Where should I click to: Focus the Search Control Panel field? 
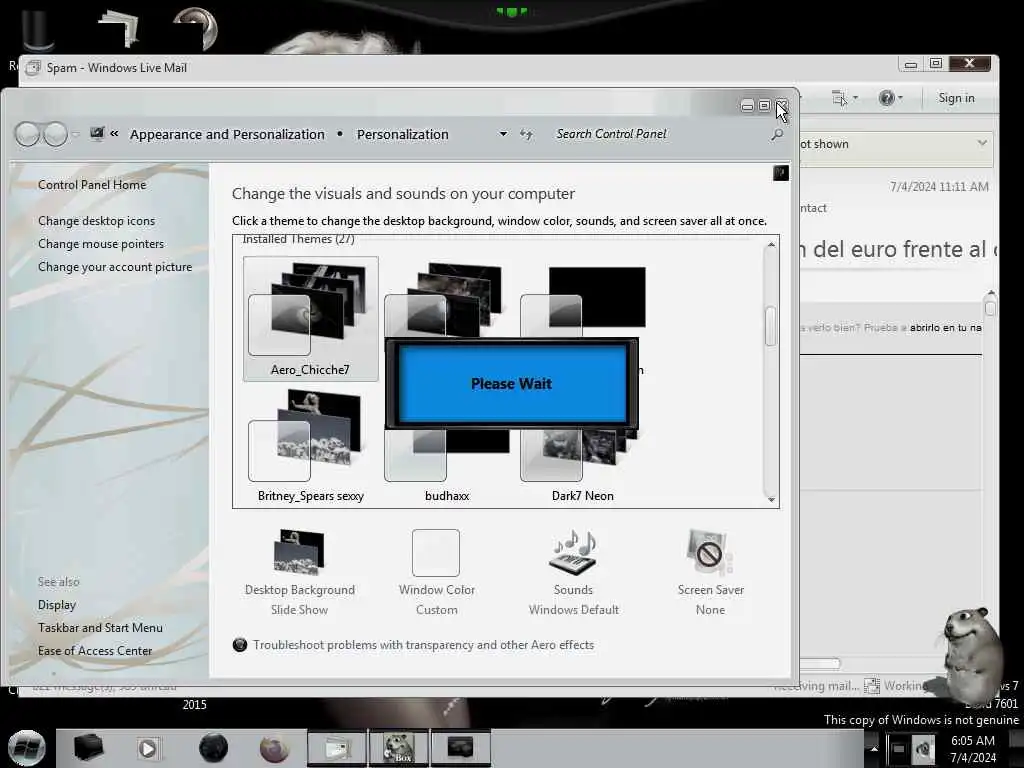click(x=660, y=134)
